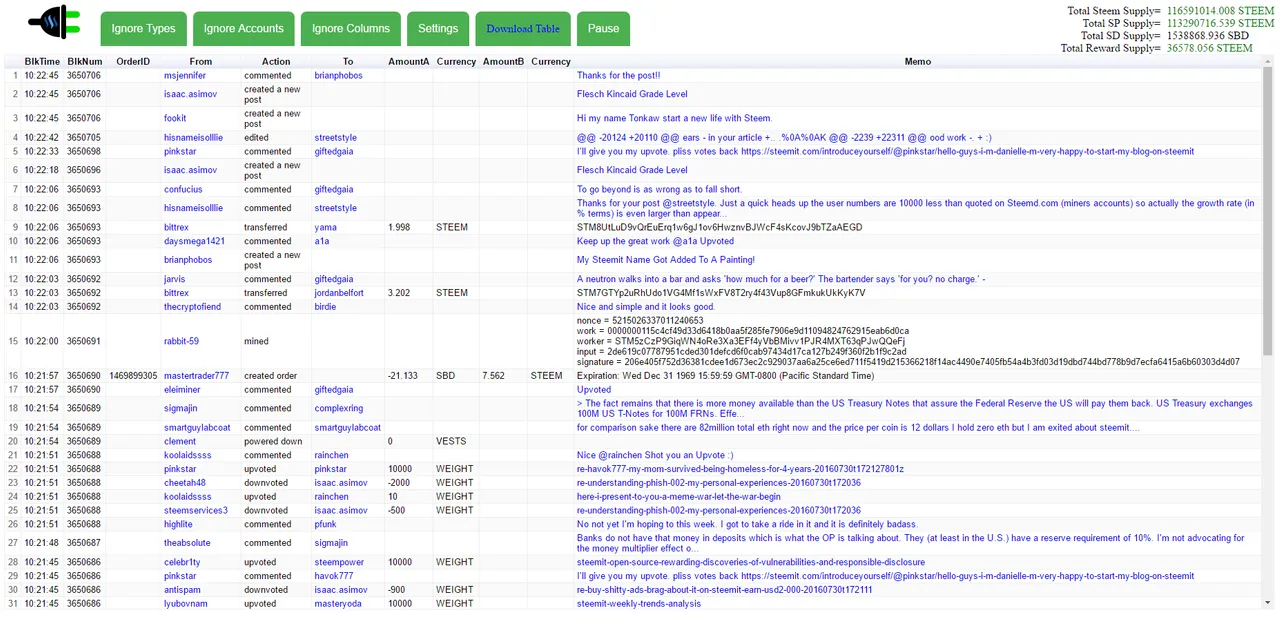This screenshot has height=619, width=1280.
Task: Click the -21.133 SBD amount cell
Action: pos(403,377)
